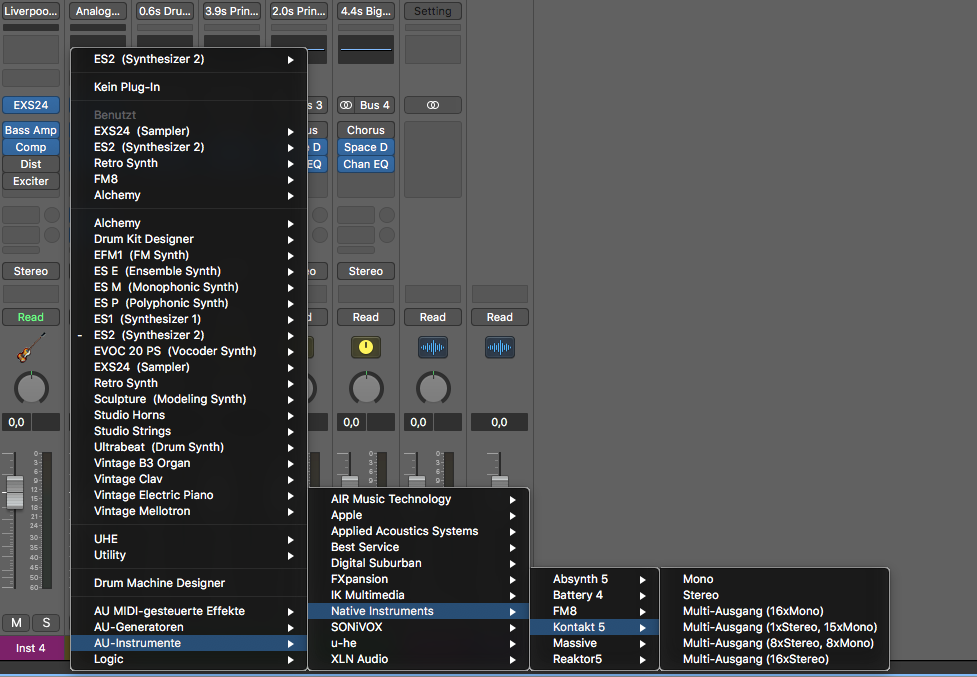Screen dimensions: 977x677
Task: Toggle the Bass Amp effect slot
Action: click(x=31, y=130)
